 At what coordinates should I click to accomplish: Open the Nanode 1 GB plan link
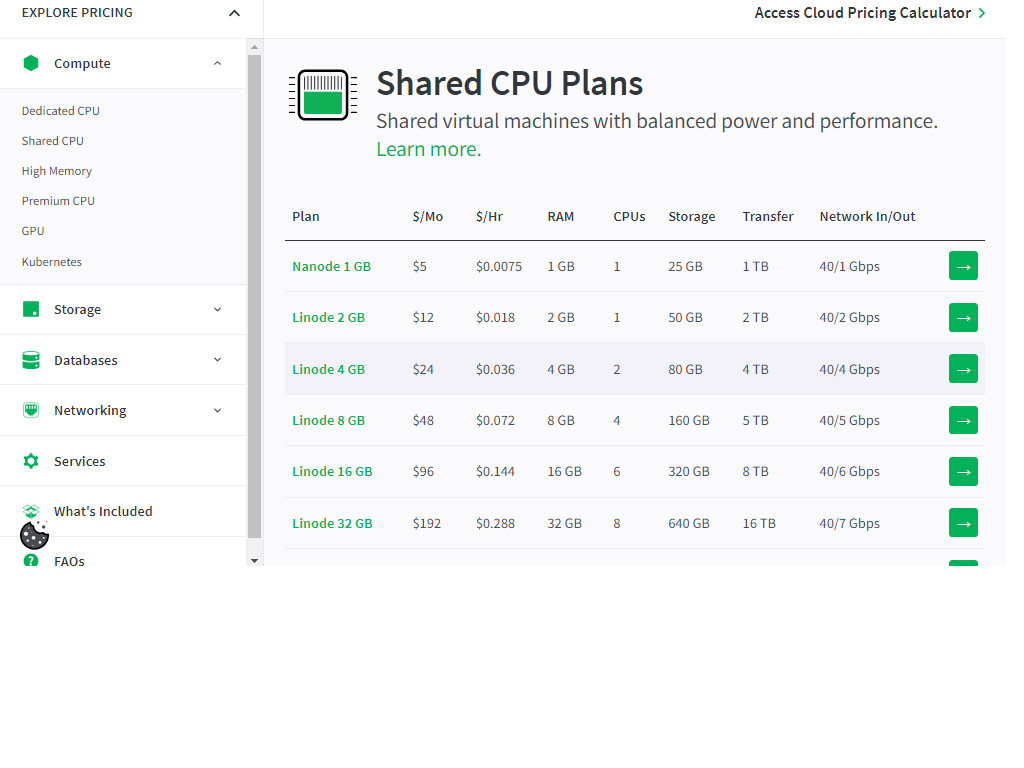[x=332, y=266]
